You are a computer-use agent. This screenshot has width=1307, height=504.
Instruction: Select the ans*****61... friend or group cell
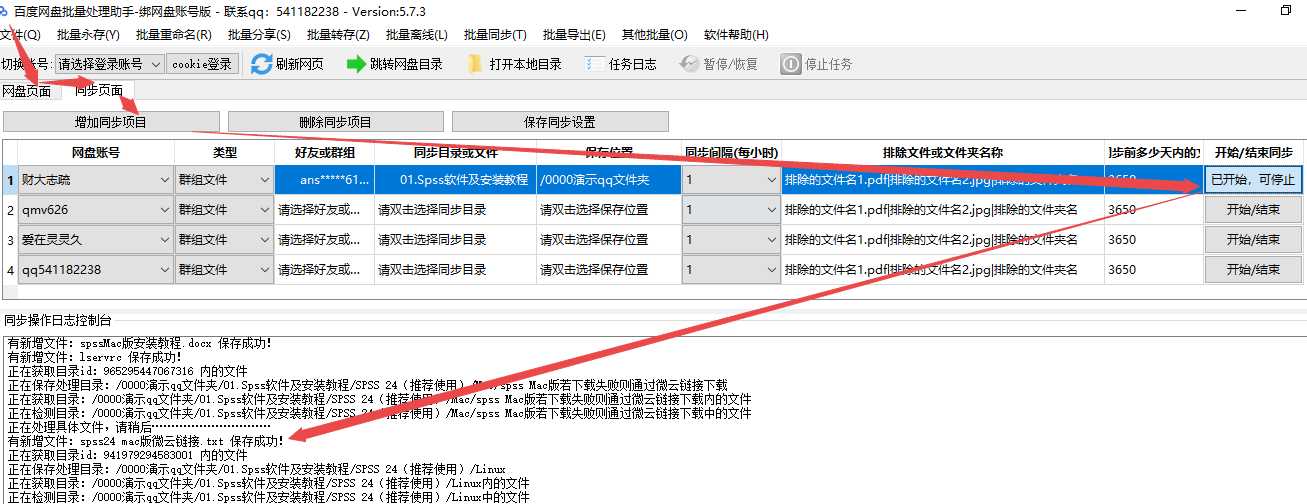(325, 180)
